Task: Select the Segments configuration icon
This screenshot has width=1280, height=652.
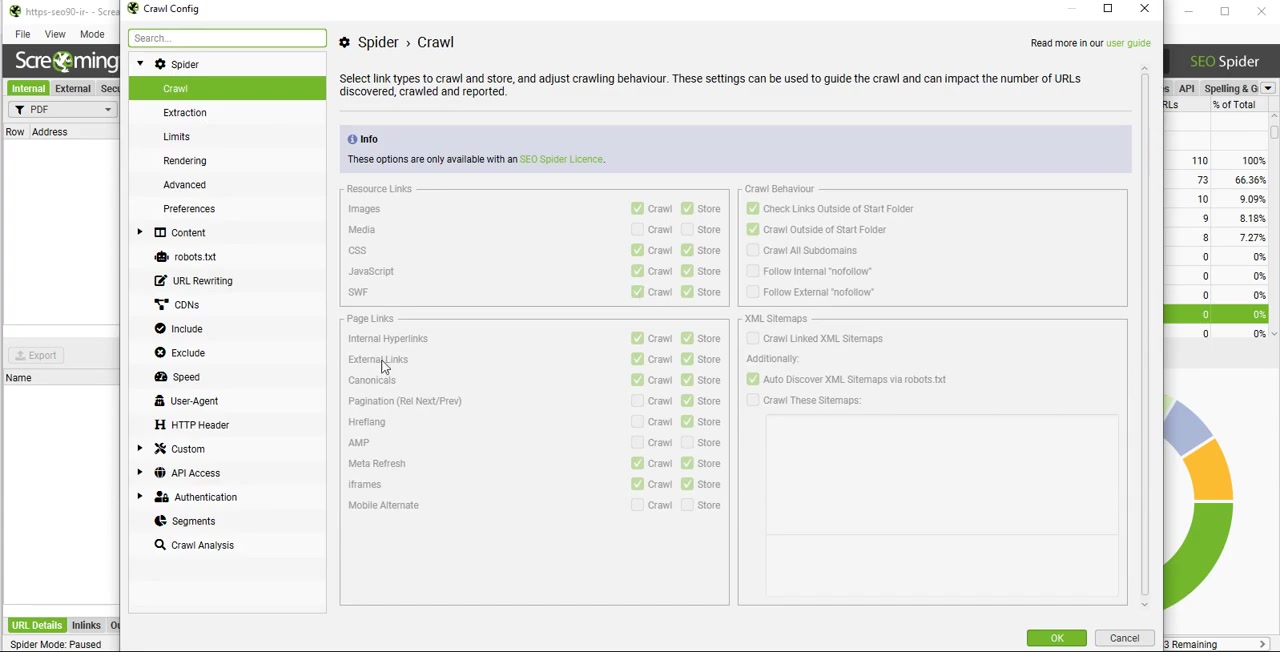Action: [160, 521]
